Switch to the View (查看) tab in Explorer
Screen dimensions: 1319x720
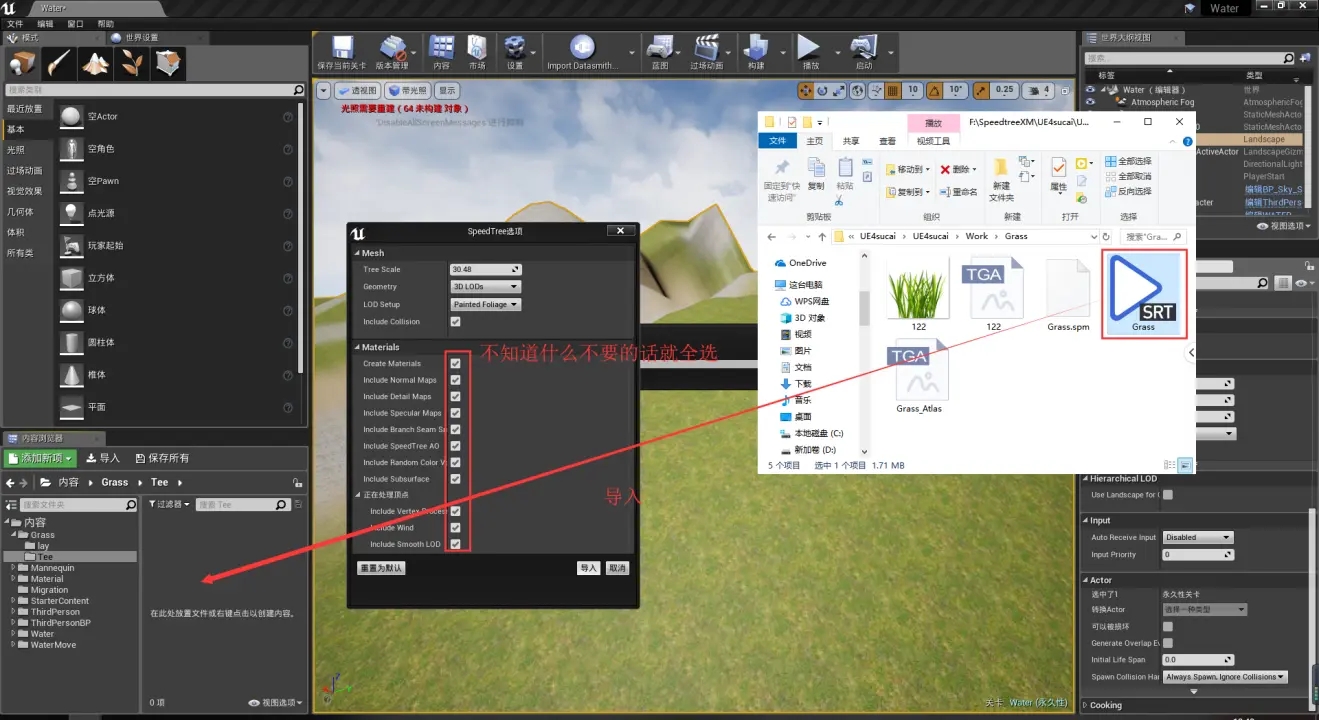[x=887, y=141]
